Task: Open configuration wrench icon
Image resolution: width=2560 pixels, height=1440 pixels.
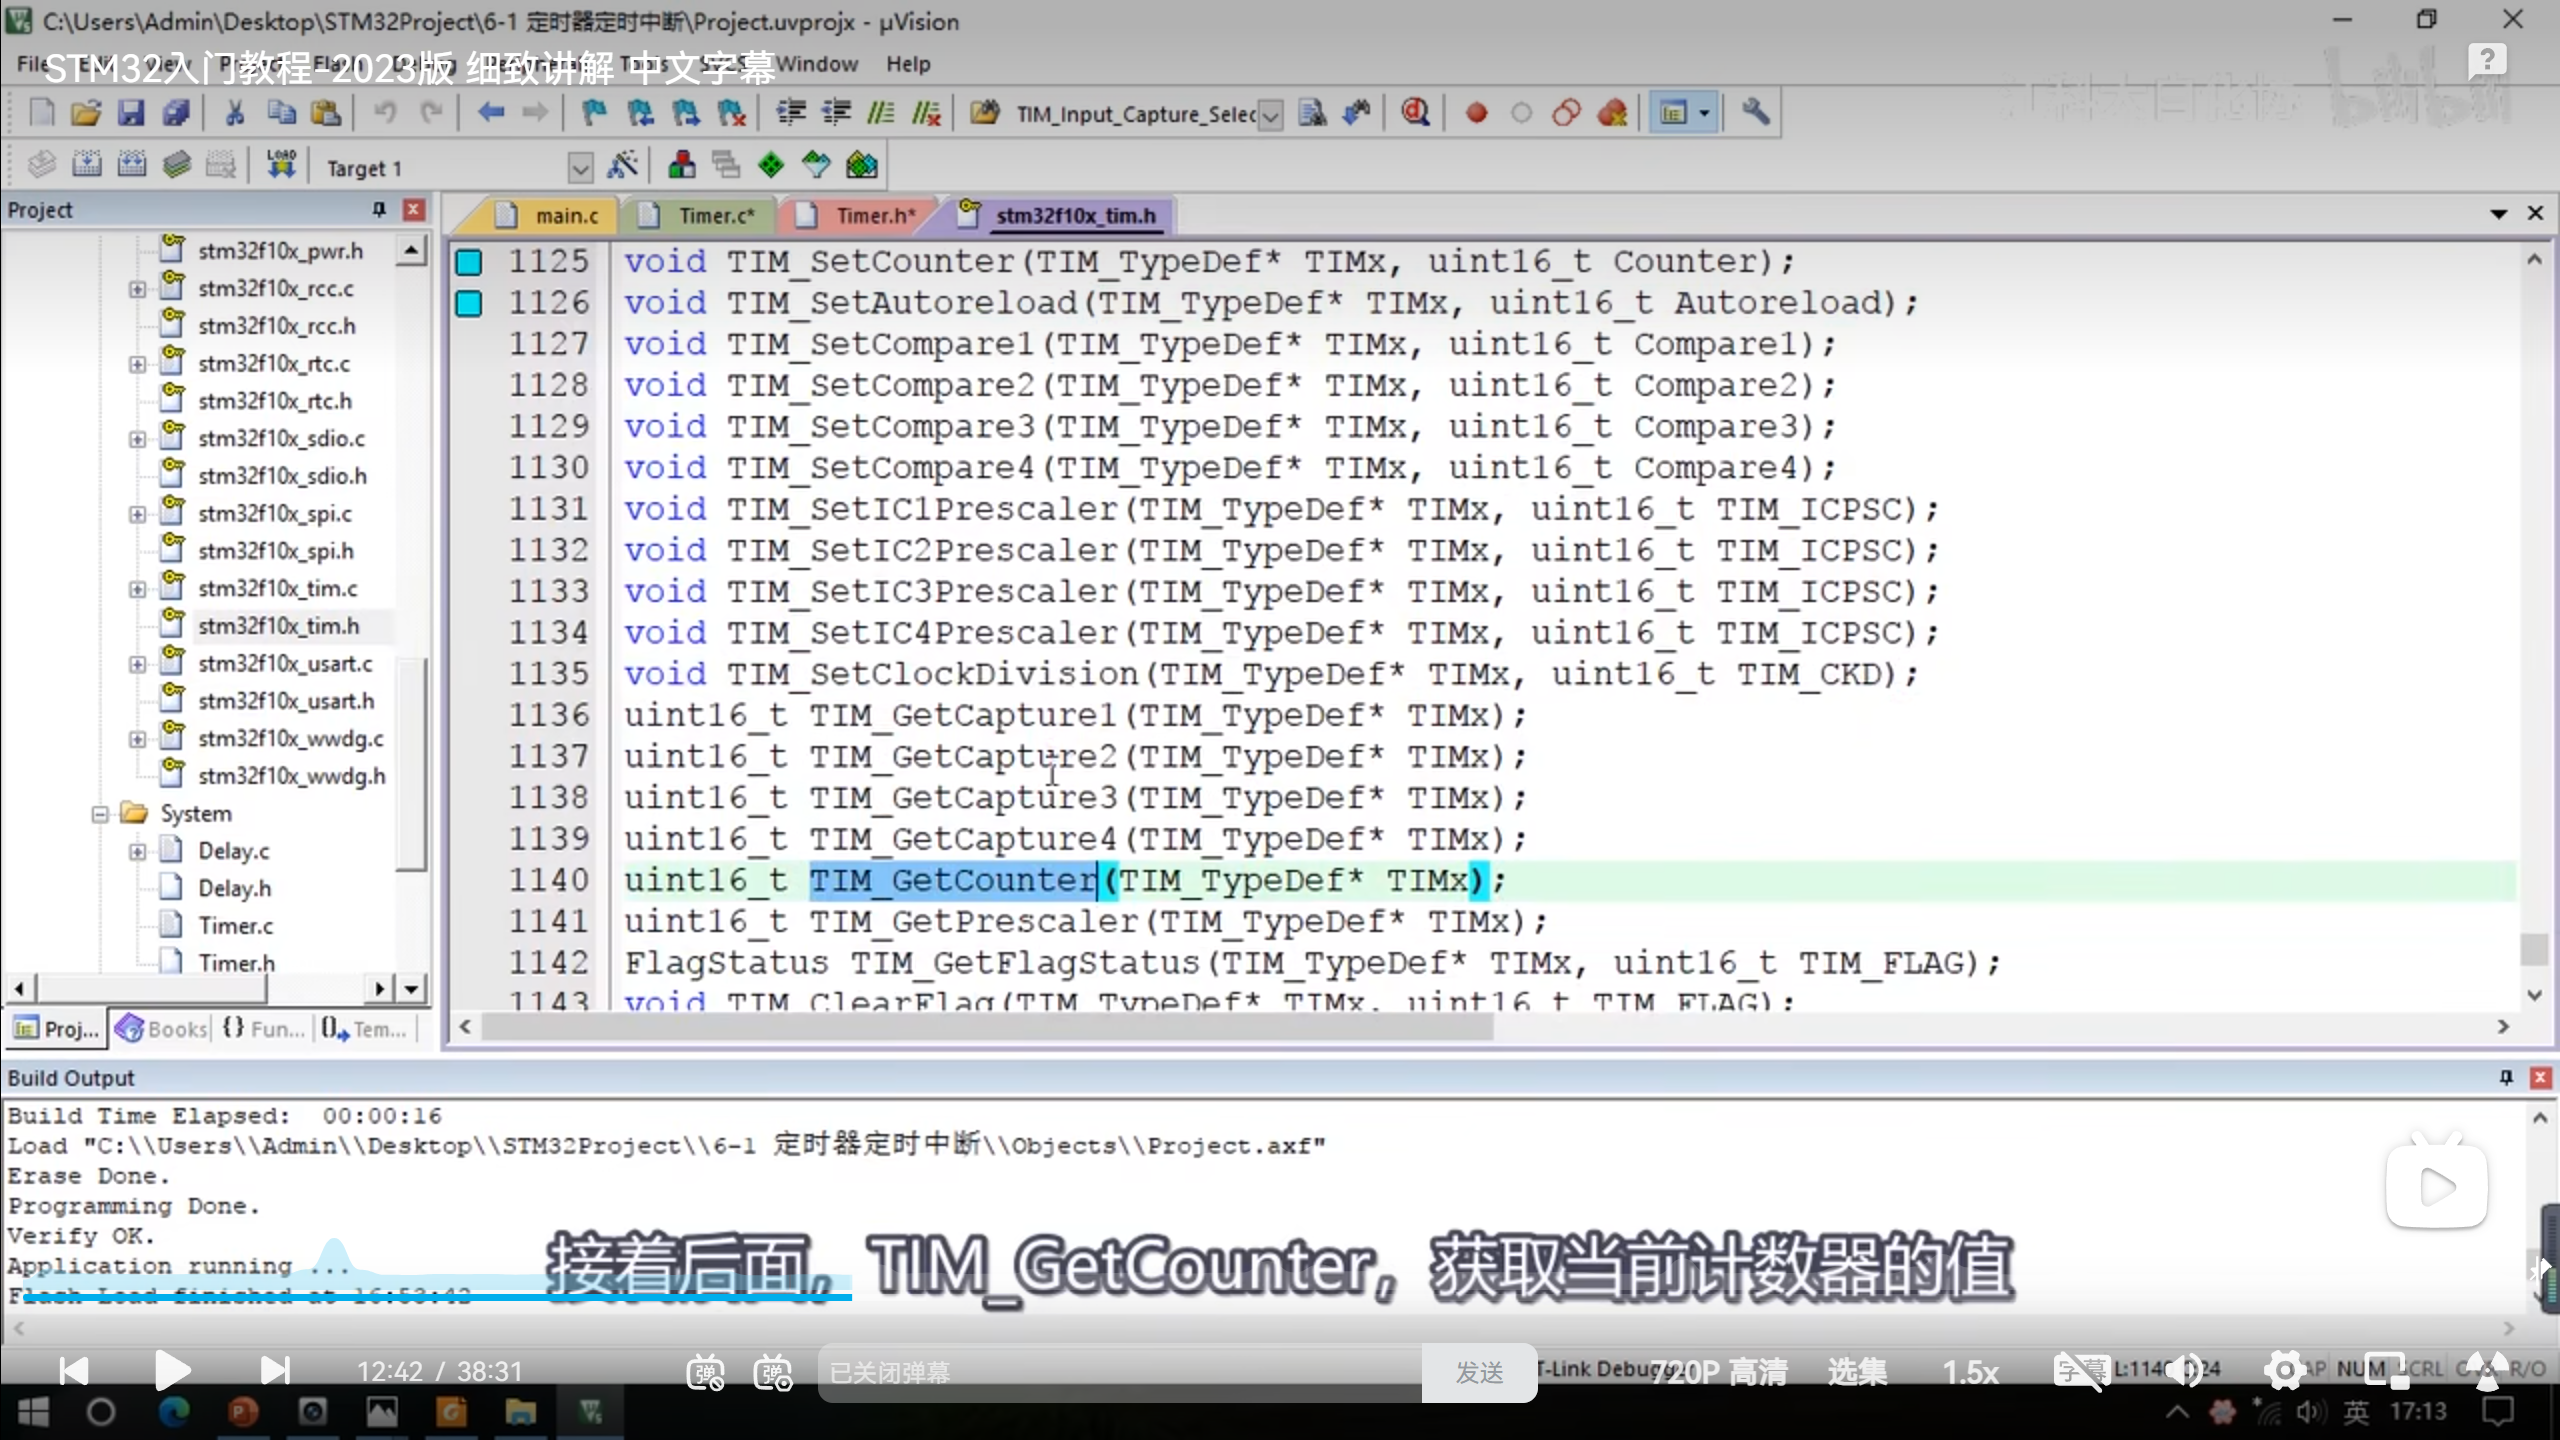Action: pos(1755,113)
